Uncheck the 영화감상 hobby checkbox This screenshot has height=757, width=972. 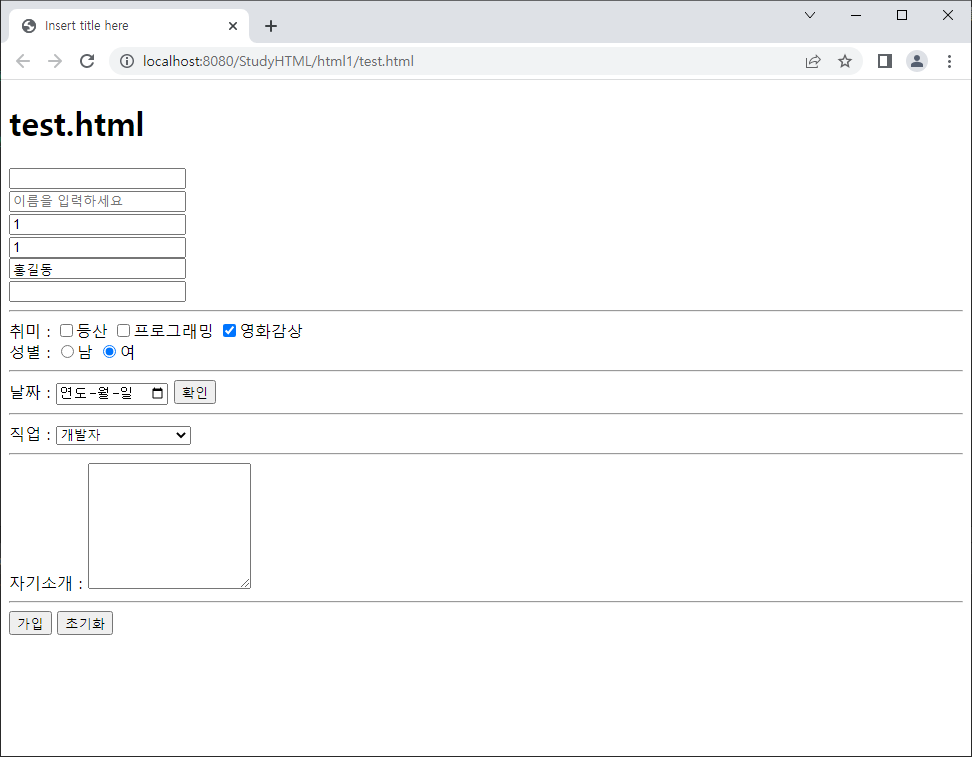[x=229, y=330]
